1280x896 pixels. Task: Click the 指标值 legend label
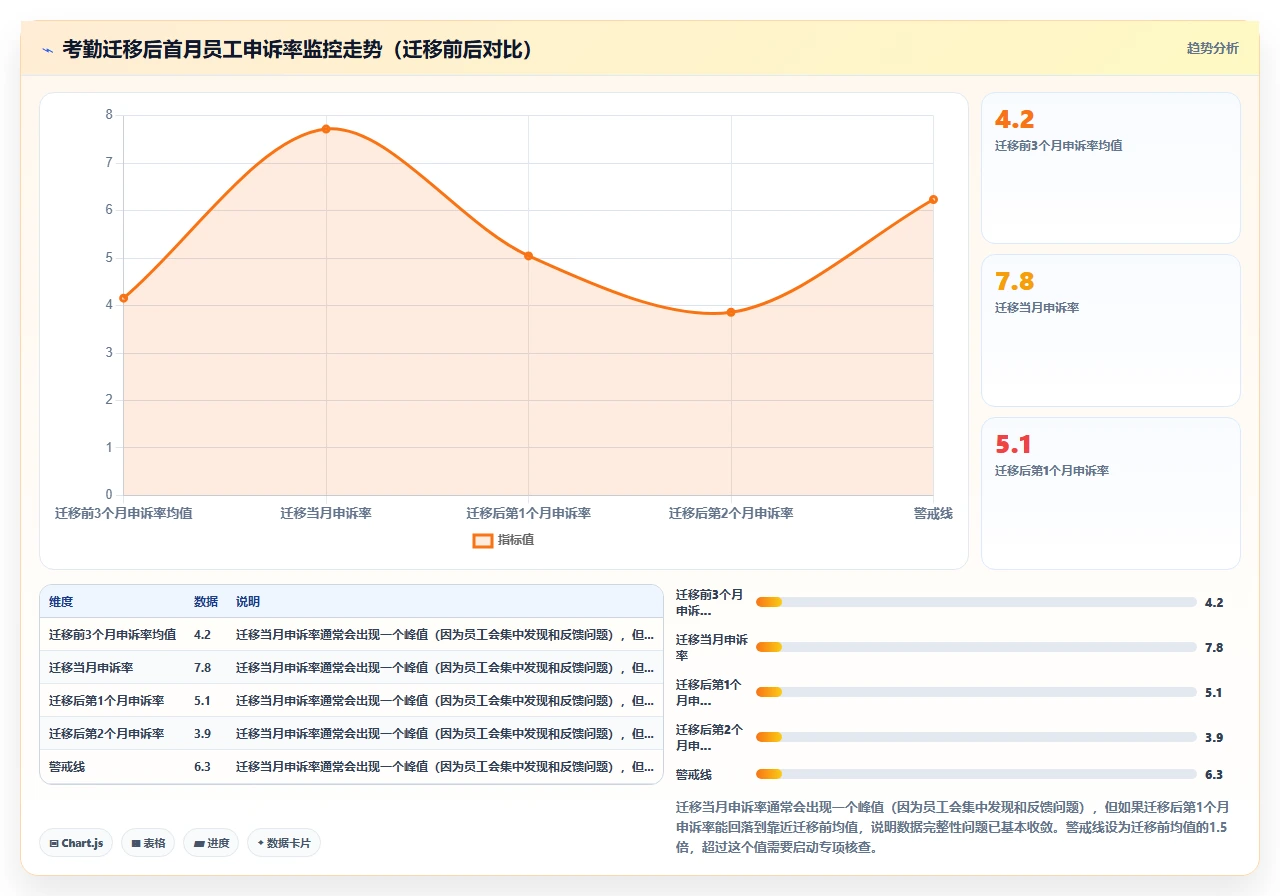[x=516, y=540]
